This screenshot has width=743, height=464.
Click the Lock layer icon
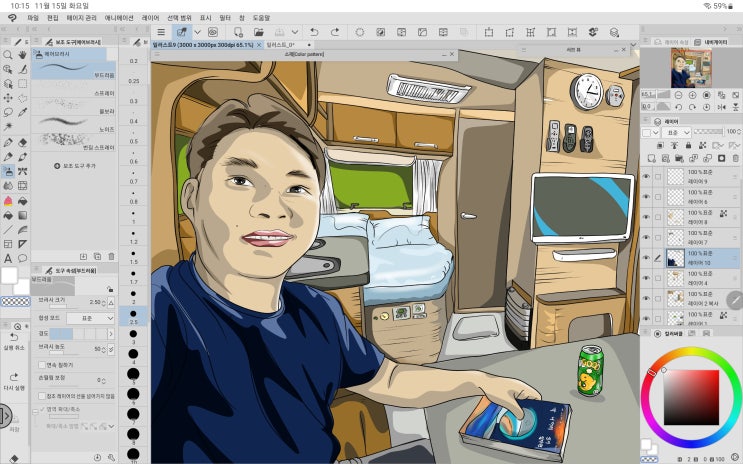tap(689, 146)
